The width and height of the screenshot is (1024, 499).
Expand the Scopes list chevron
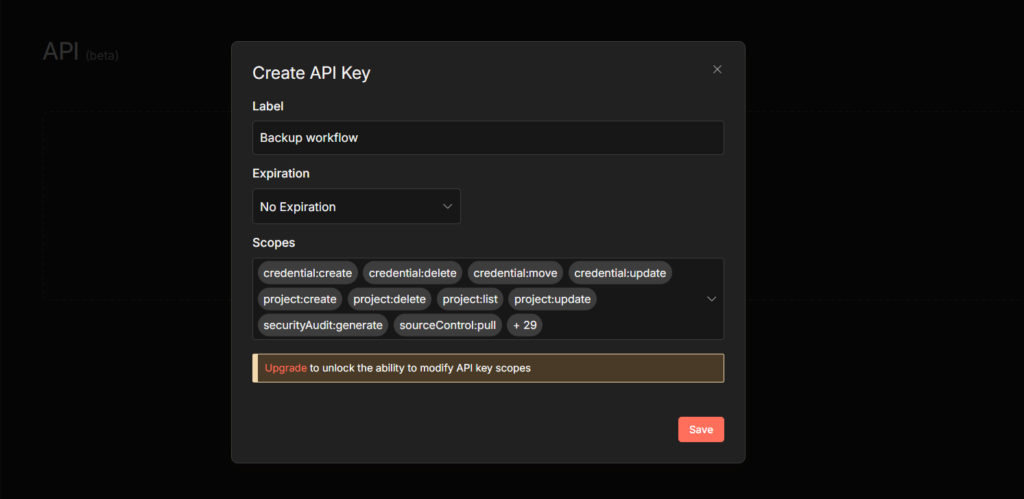[x=711, y=299]
